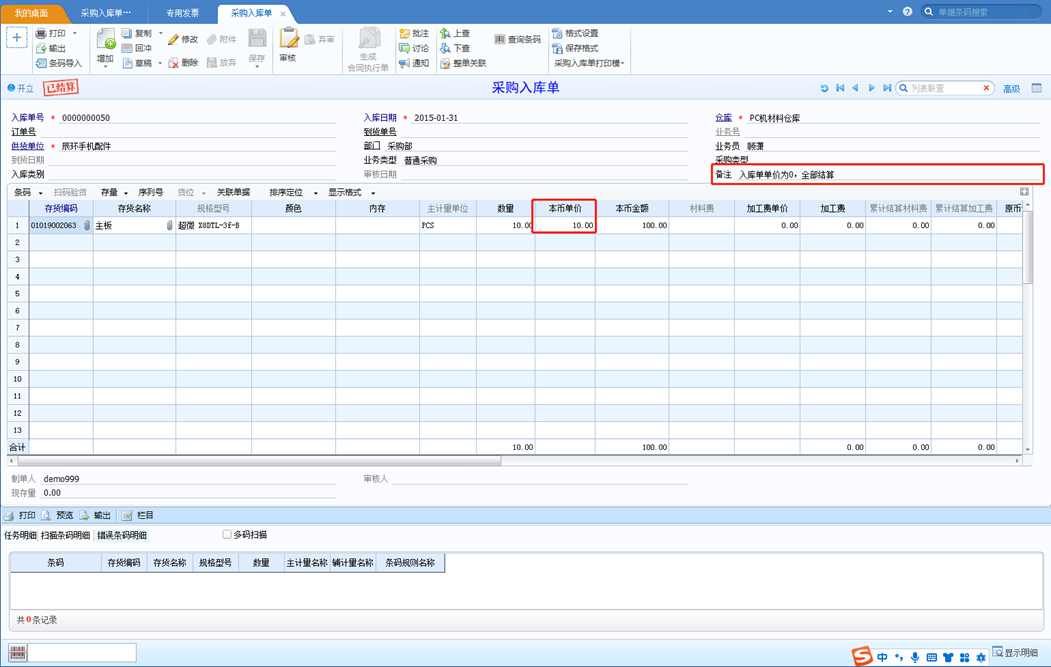Click the 下查 trace-down icon

coord(445,48)
